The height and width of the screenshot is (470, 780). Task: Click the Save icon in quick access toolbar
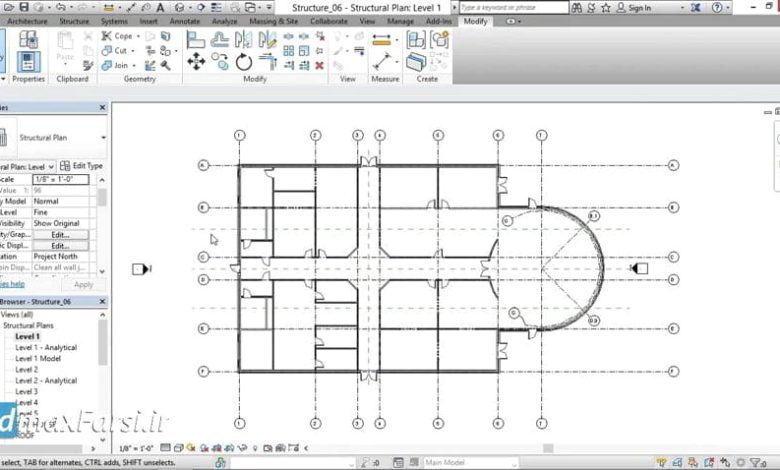23,7
